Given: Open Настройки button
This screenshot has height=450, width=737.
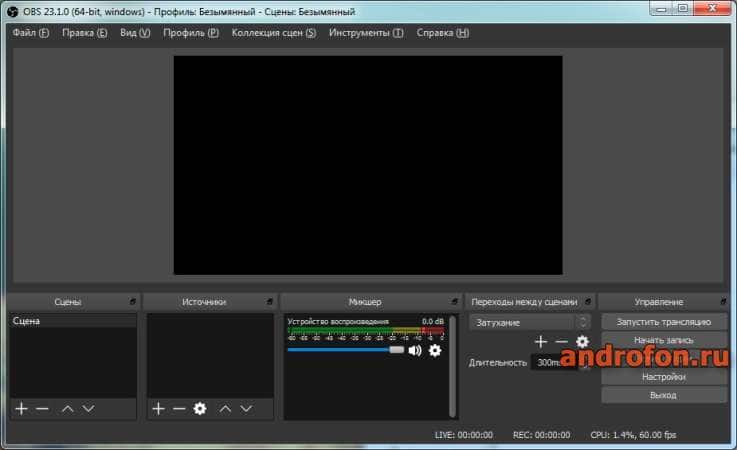Looking at the screenshot, I should [664, 377].
